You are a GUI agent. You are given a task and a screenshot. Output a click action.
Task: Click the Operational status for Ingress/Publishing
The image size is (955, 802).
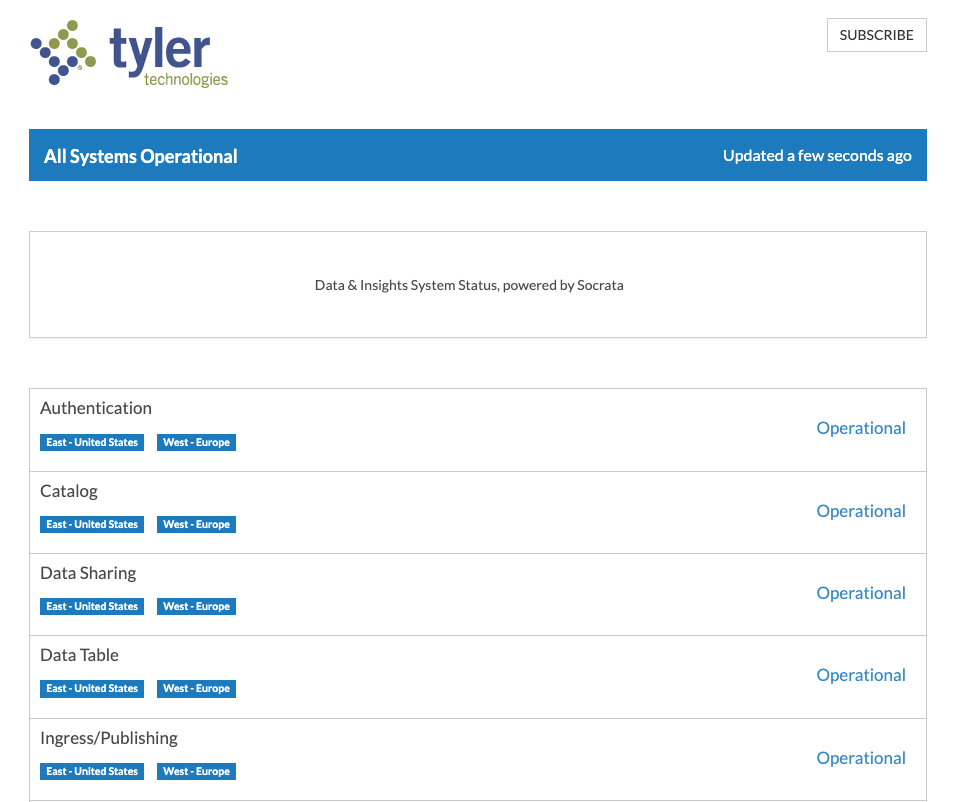tap(861, 758)
